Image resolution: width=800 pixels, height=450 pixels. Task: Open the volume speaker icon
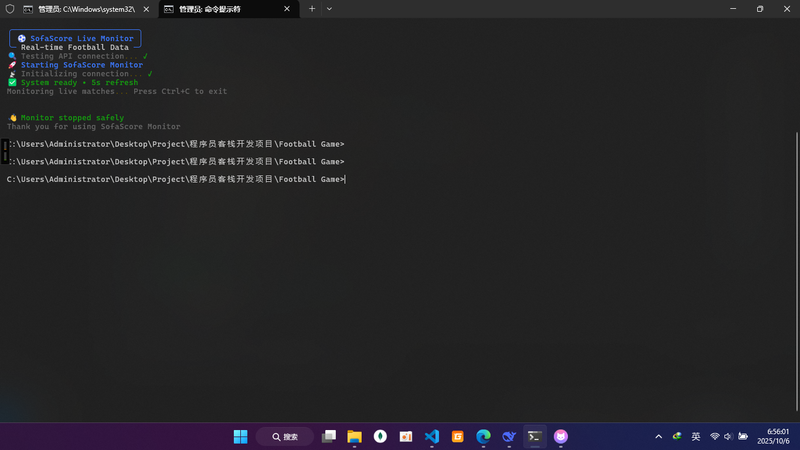coord(728,437)
